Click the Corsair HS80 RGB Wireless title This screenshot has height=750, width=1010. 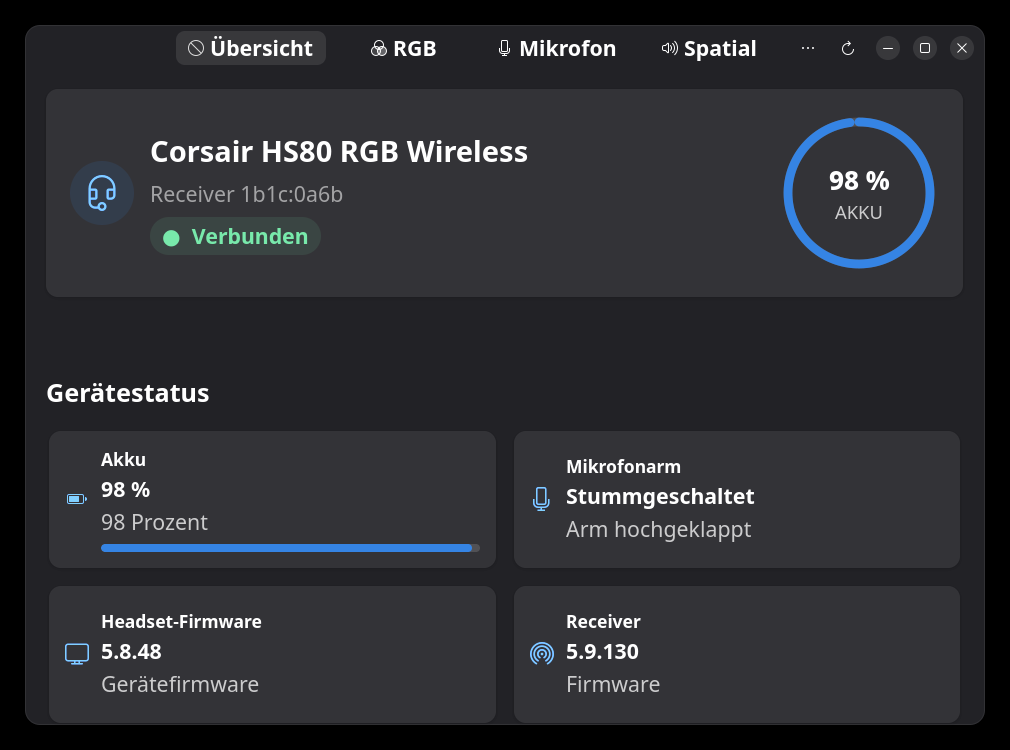click(x=339, y=152)
